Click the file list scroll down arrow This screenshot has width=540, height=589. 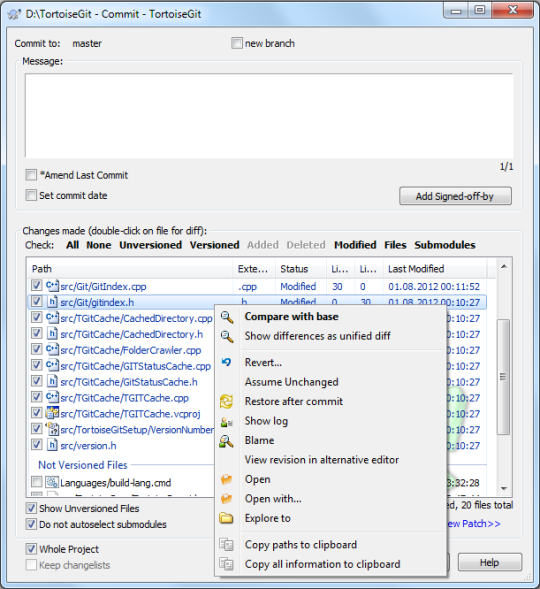[504, 488]
